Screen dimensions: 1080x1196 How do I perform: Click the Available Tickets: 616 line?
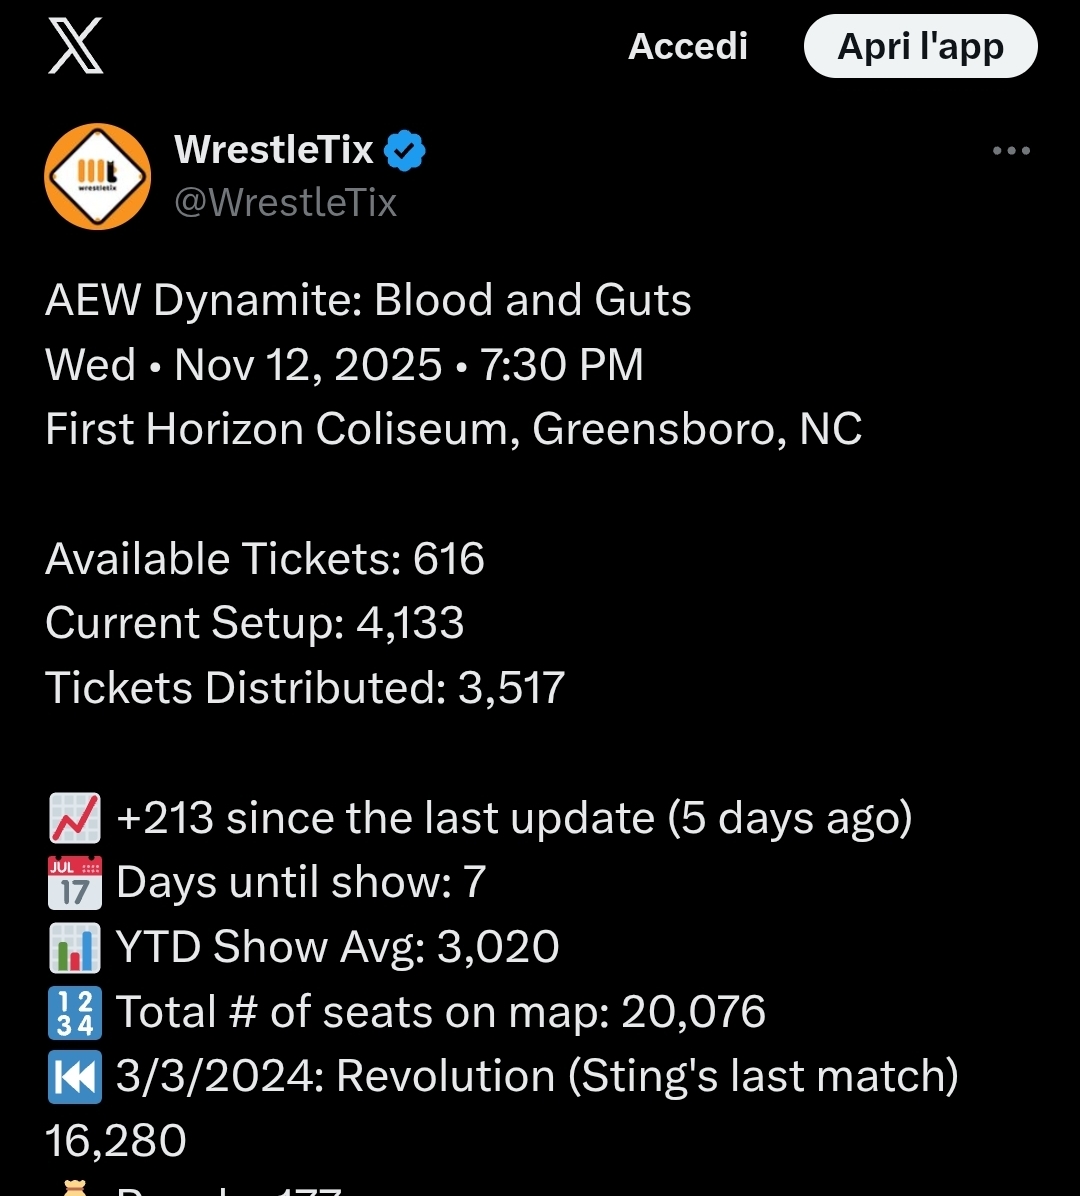click(265, 558)
